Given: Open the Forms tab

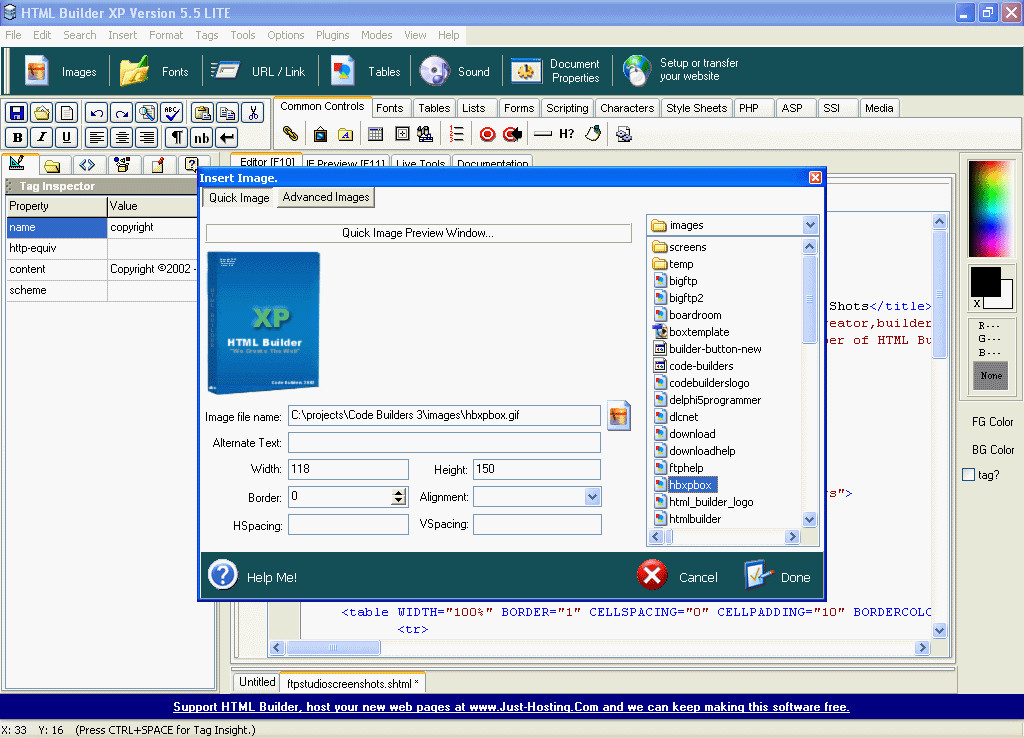Looking at the screenshot, I should pos(519,108).
